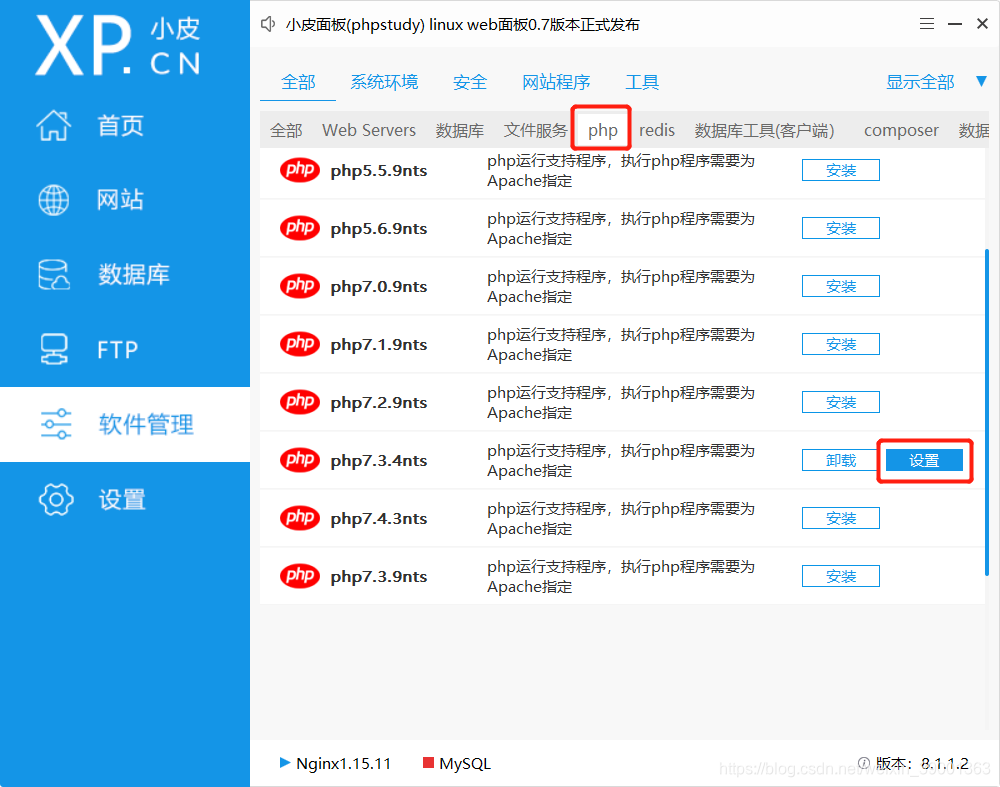This screenshot has width=1000, height=787.
Task: Click the php5.5.9nts name text
Action: tap(379, 170)
